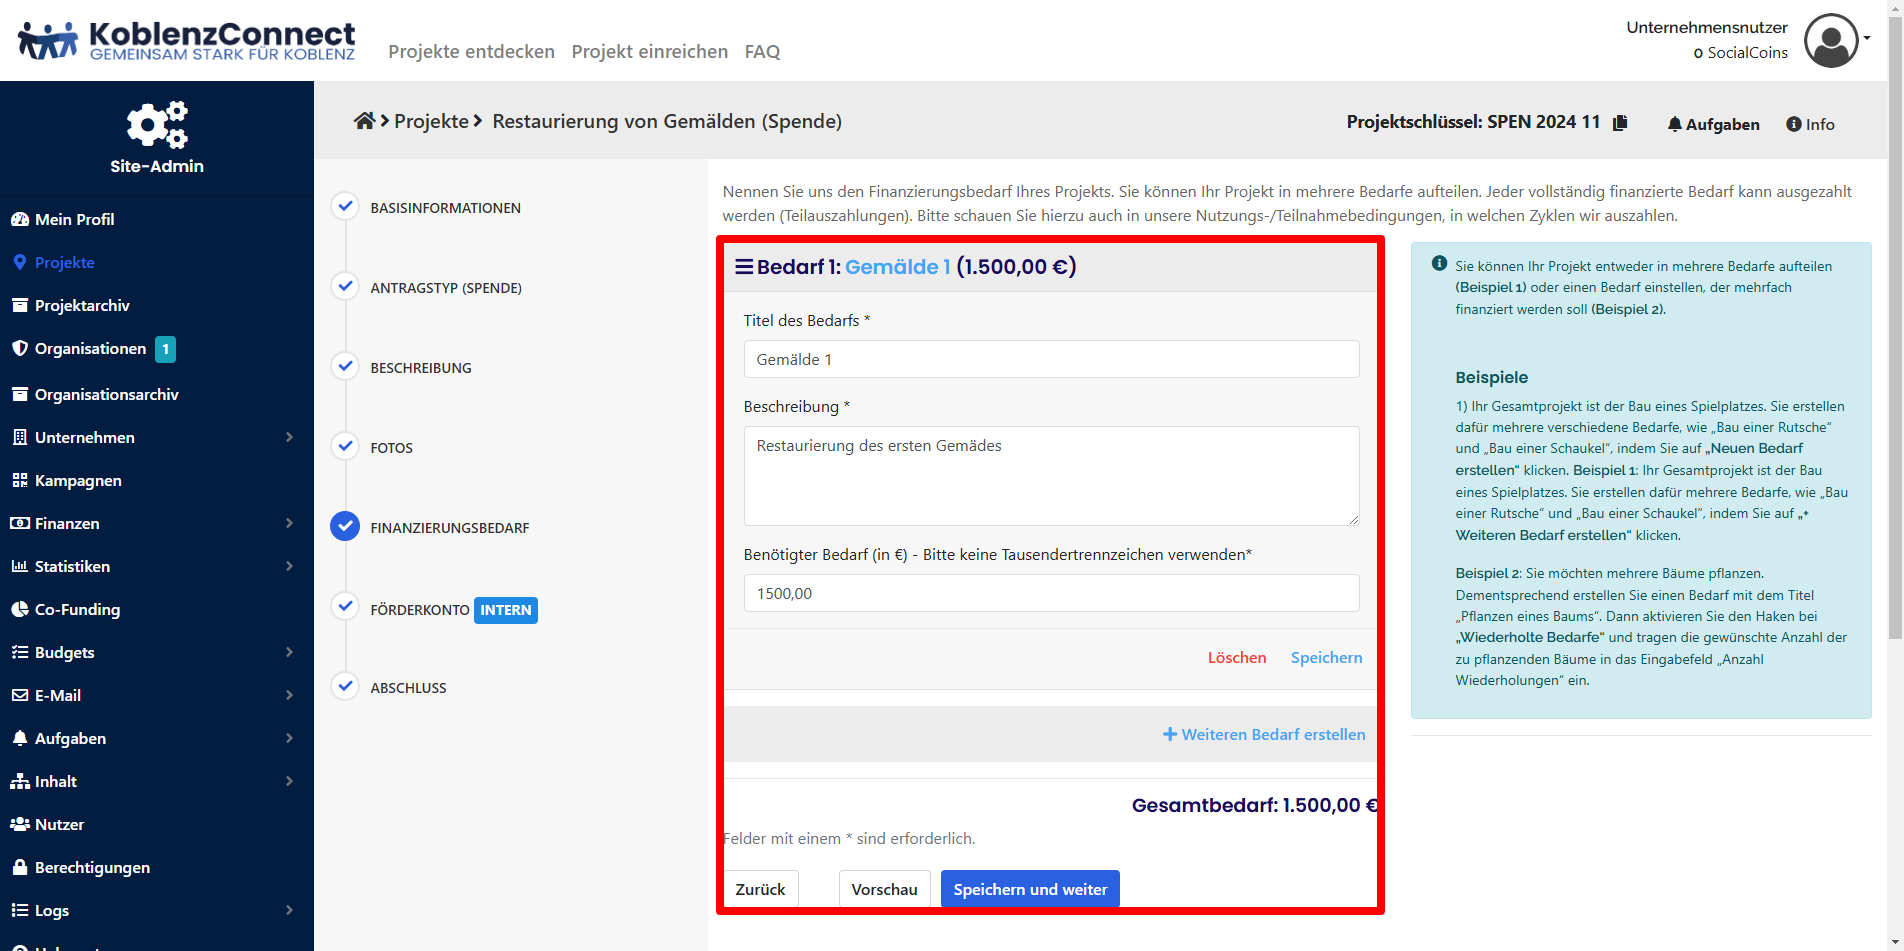This screenshot has width=1904, height=951.
Task: Click the user avatar icon
Action: pyautogui.click(x=1831, y=41)
